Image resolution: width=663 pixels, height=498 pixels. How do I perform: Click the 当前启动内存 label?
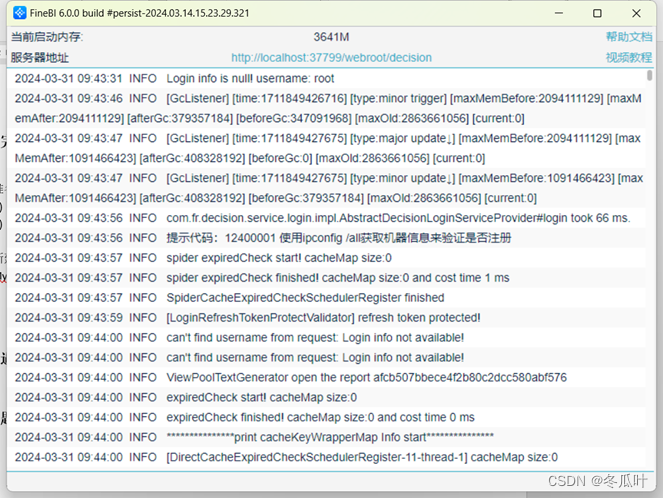coord(47,37)
